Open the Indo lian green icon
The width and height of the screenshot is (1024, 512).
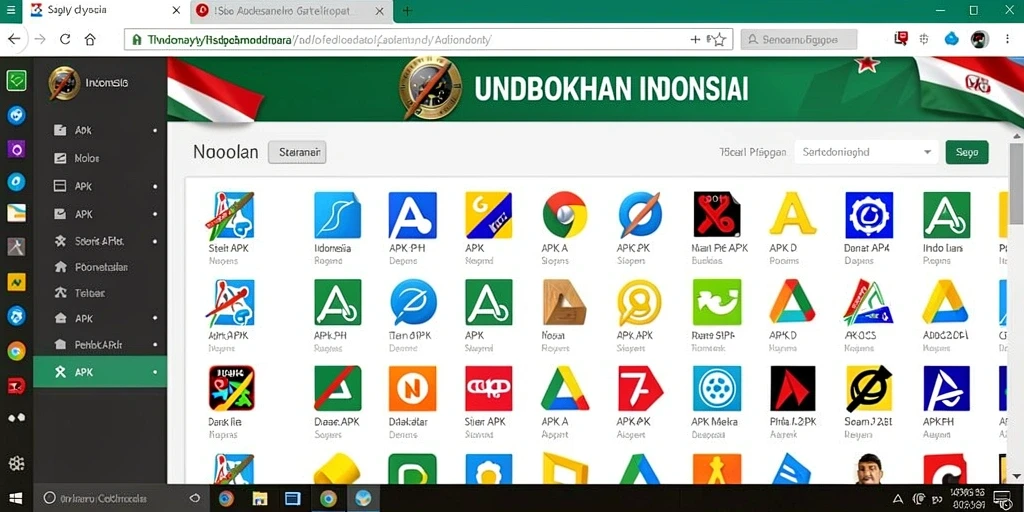pyautogui.click(x=946, y=215)
